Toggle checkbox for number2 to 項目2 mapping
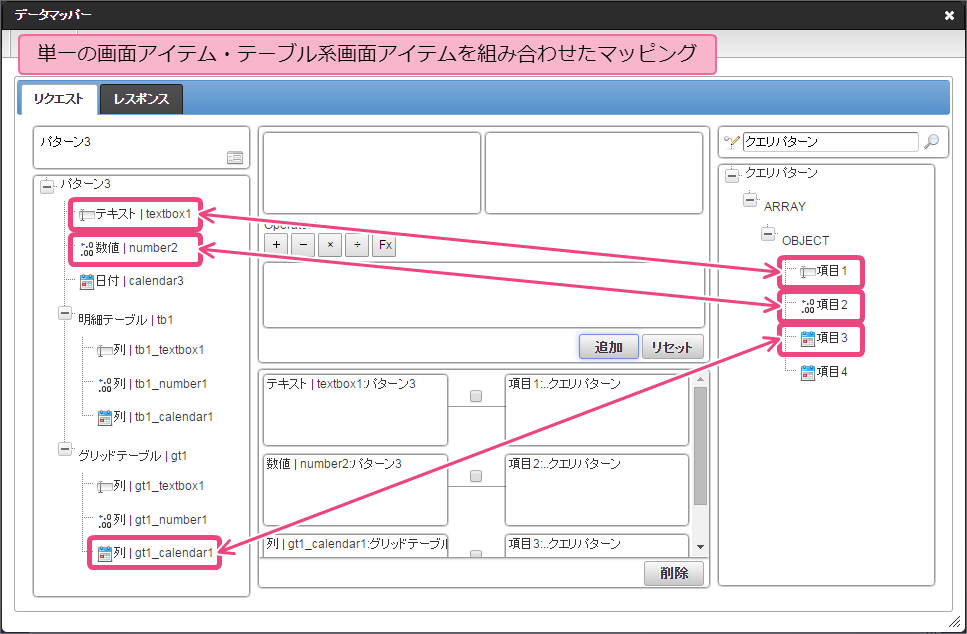The image size is (967, 634). [x=476, y=476]
